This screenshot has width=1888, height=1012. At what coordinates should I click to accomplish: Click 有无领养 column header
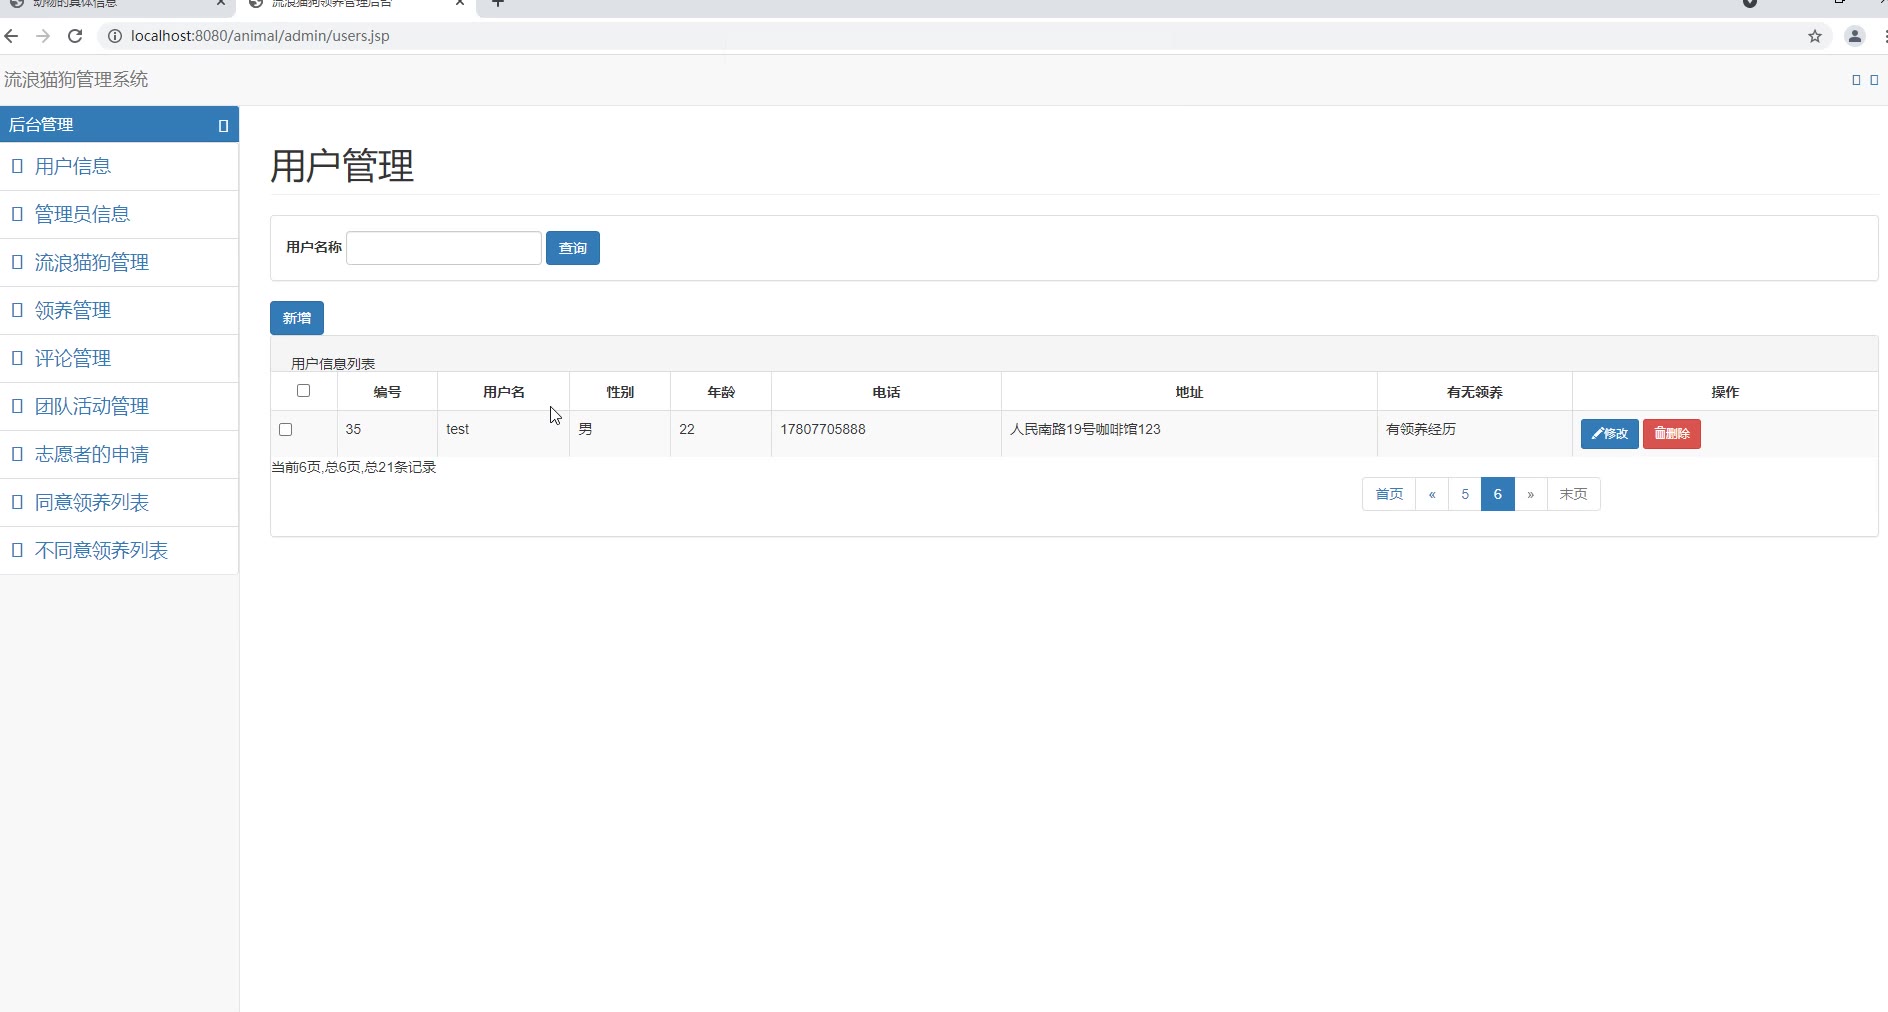tap(1475, 392)
